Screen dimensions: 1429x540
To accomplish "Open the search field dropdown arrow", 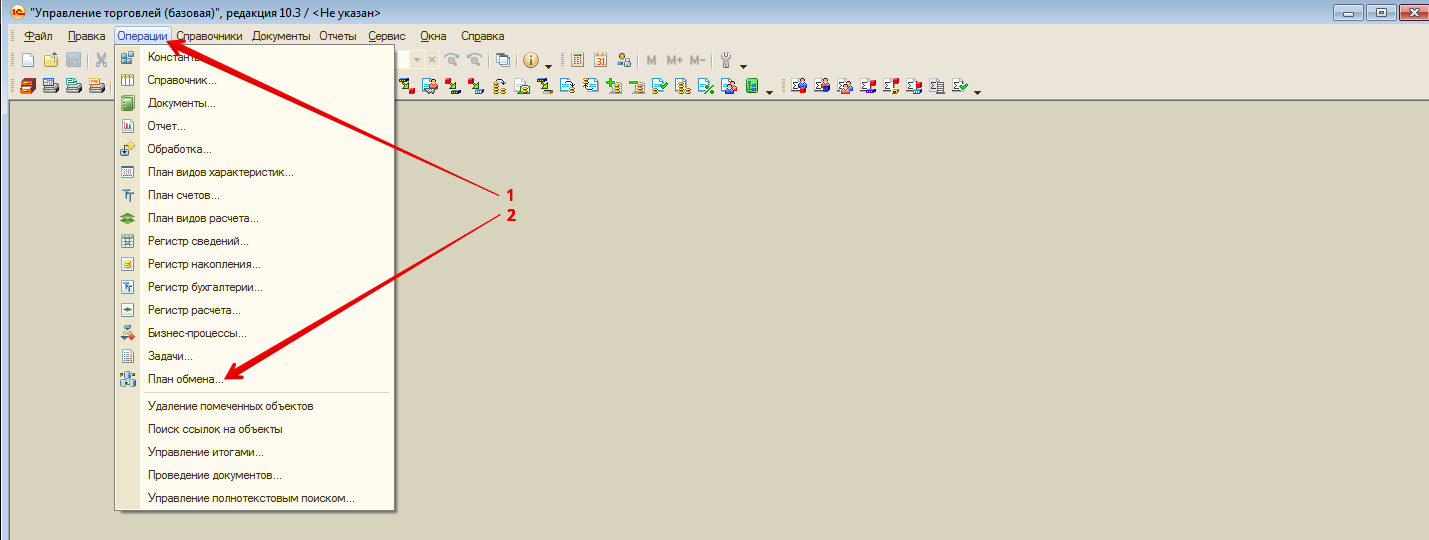I will click(417, 60).
